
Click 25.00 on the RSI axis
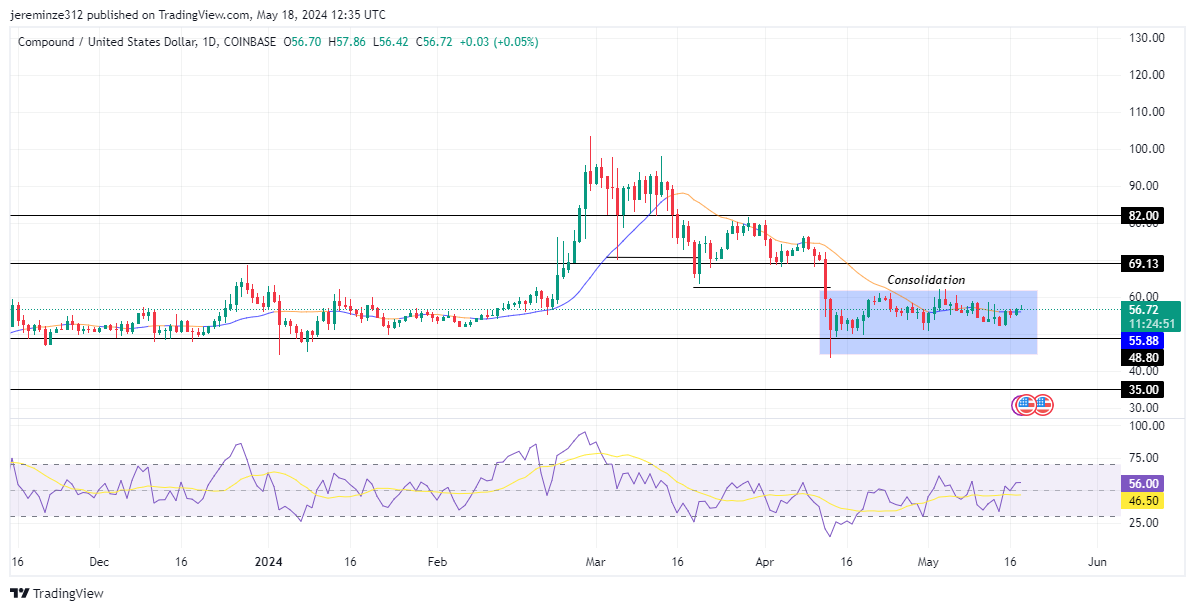pyautogui.click(x=1146, y=523)
